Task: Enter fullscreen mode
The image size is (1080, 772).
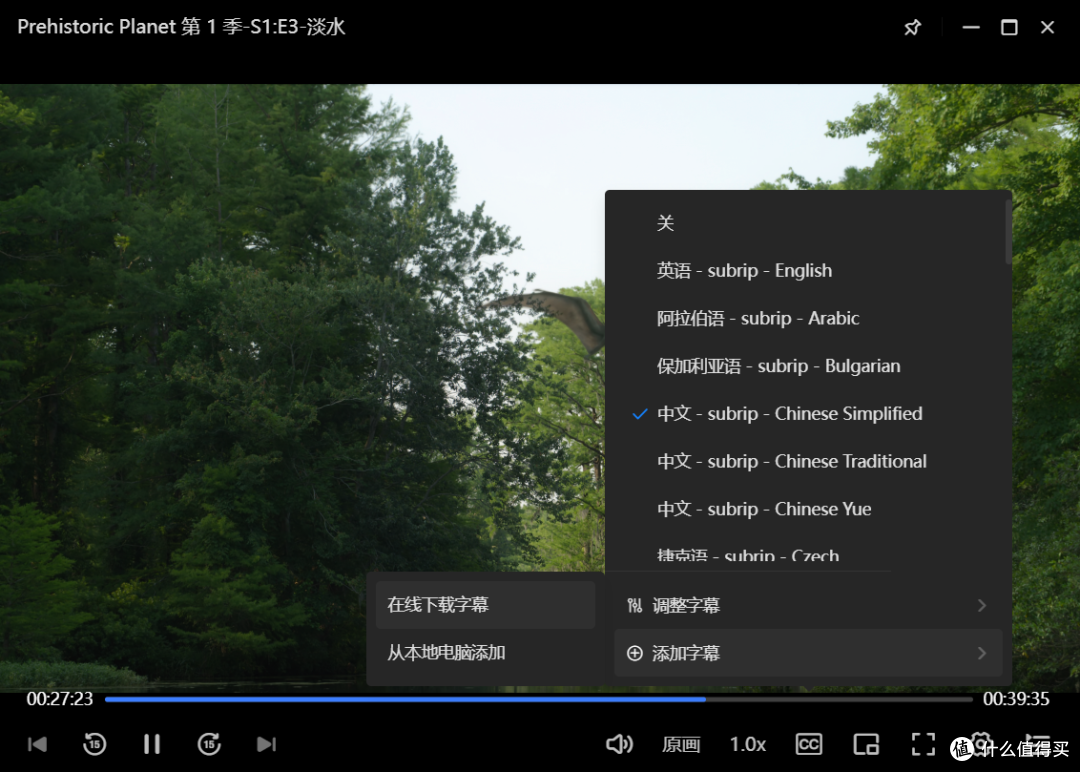Action: (x=923, y=744)
